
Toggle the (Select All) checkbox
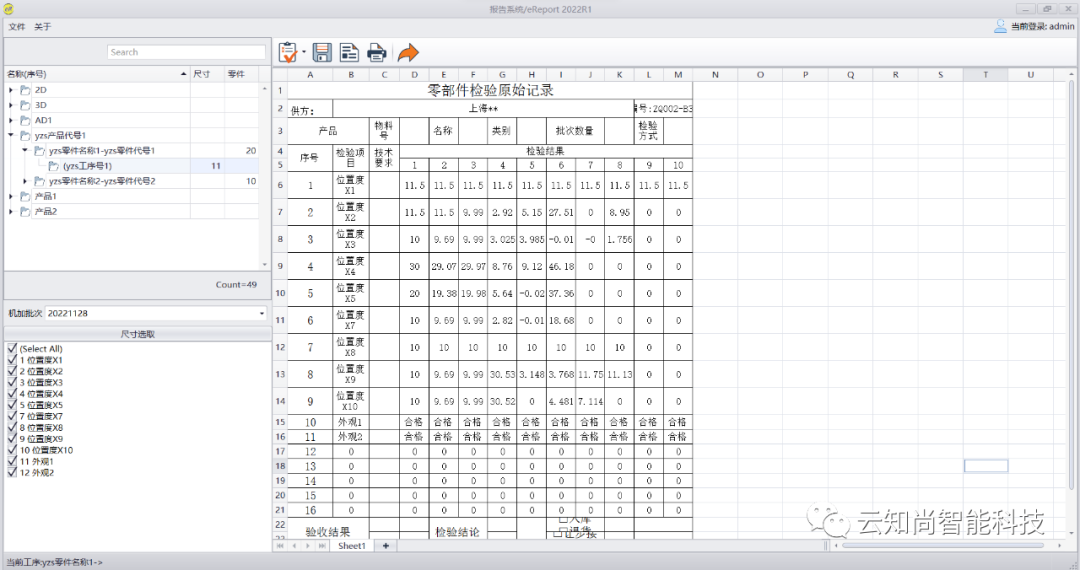point(12,349)
